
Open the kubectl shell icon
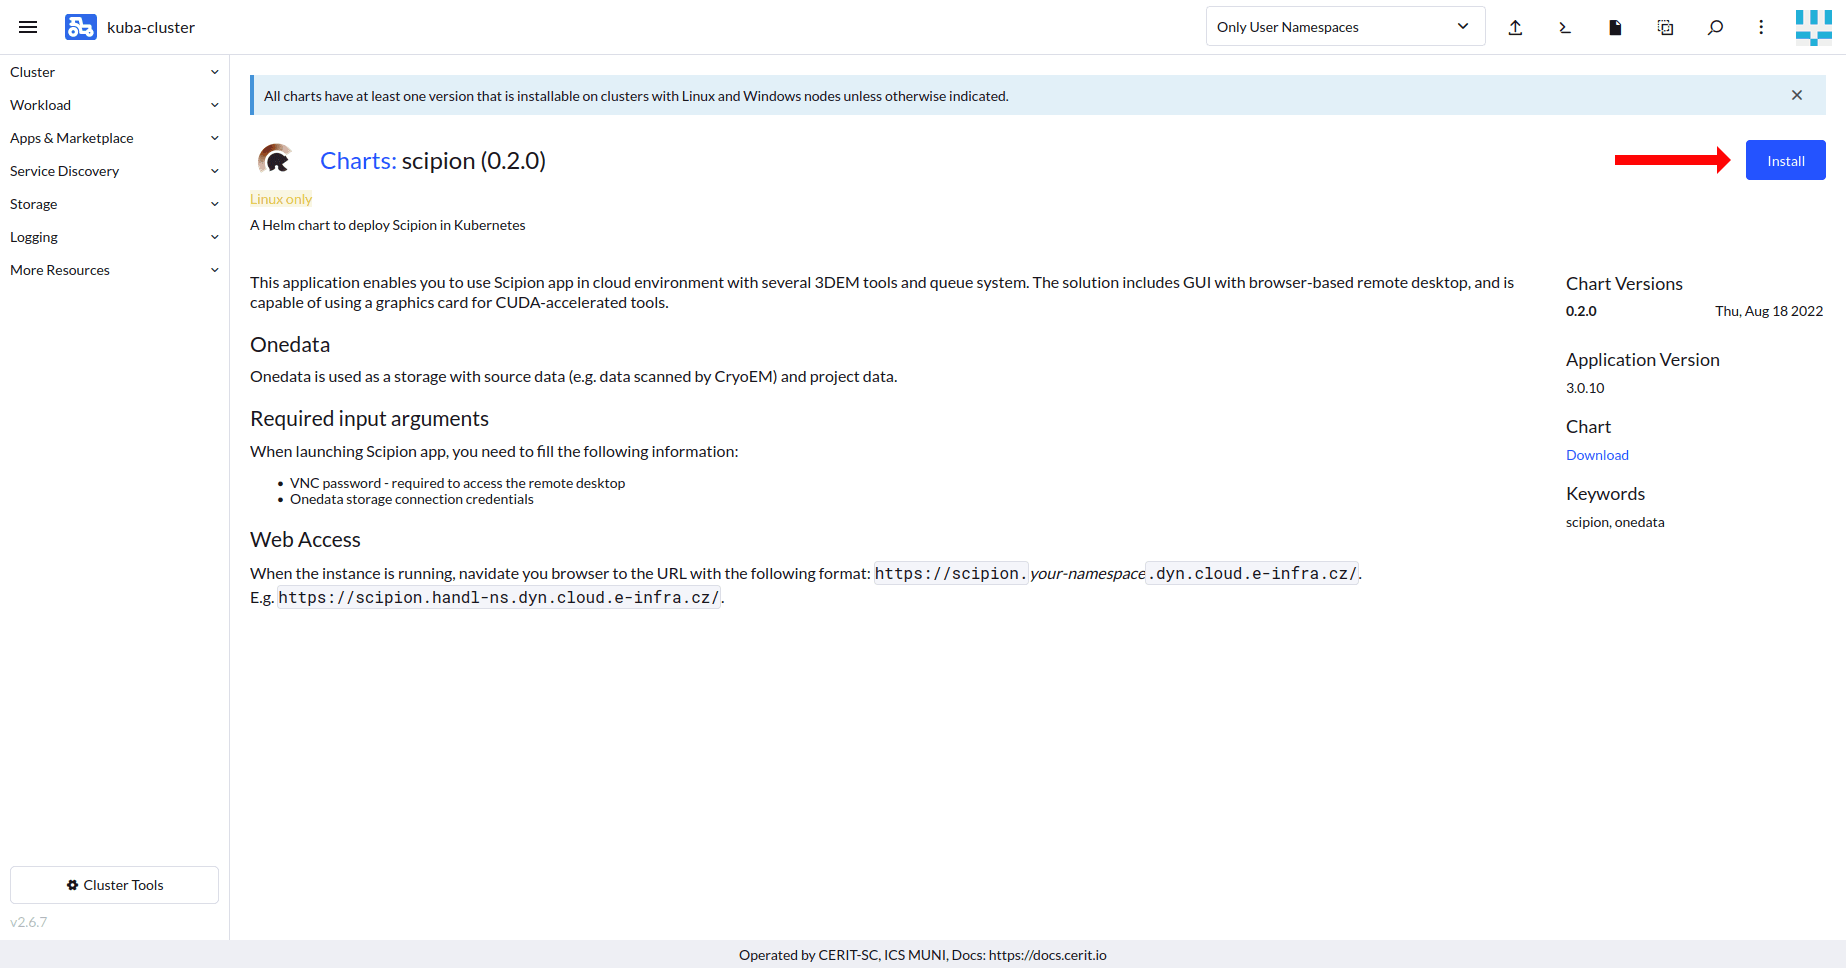tap(1565, 28)
